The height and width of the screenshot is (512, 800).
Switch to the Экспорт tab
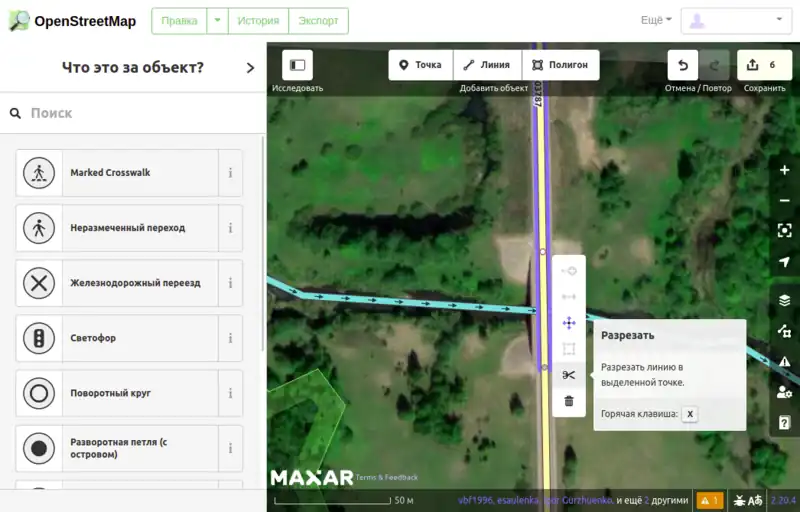tap(318, 21)
